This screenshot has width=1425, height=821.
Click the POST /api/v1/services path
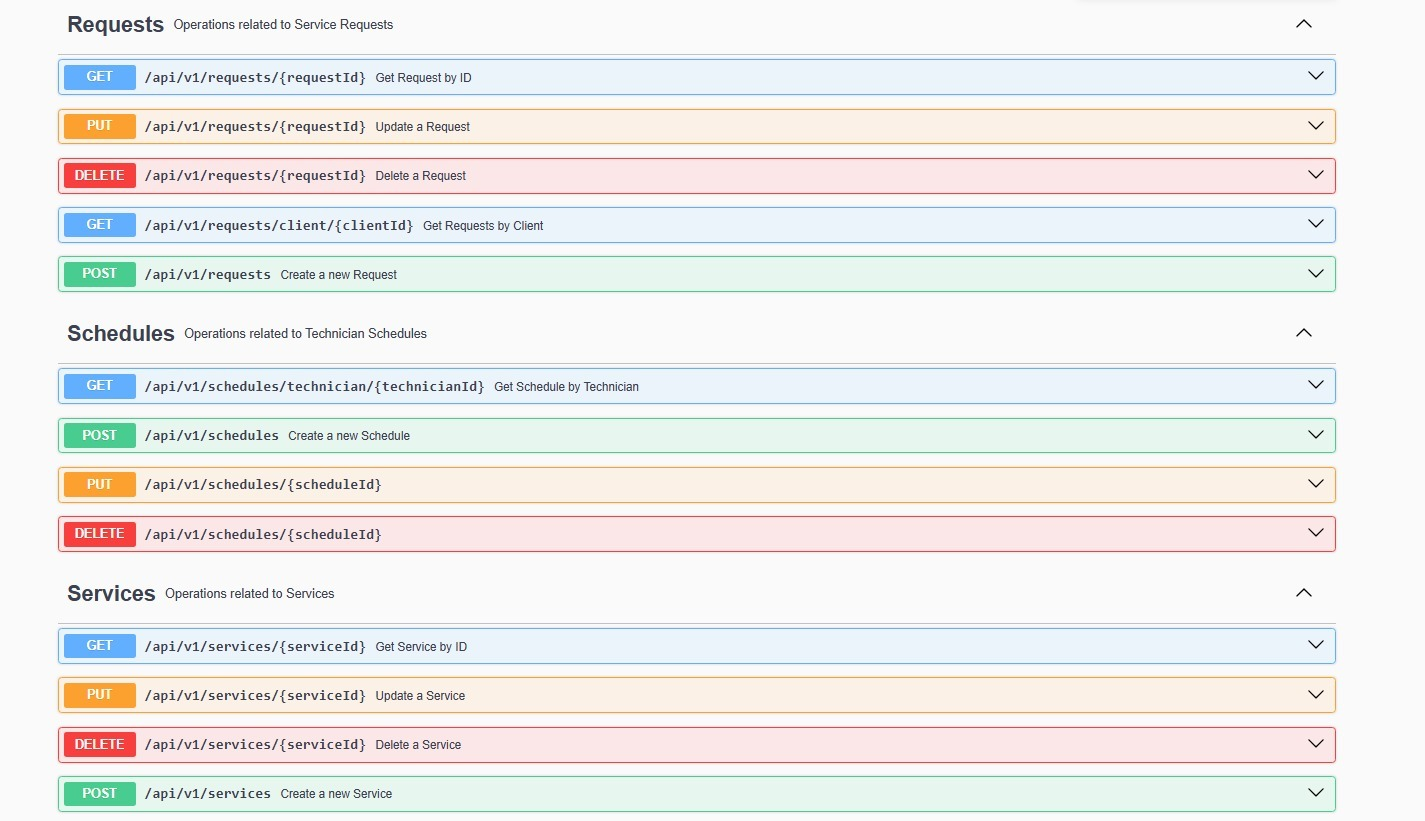[208, 793]
